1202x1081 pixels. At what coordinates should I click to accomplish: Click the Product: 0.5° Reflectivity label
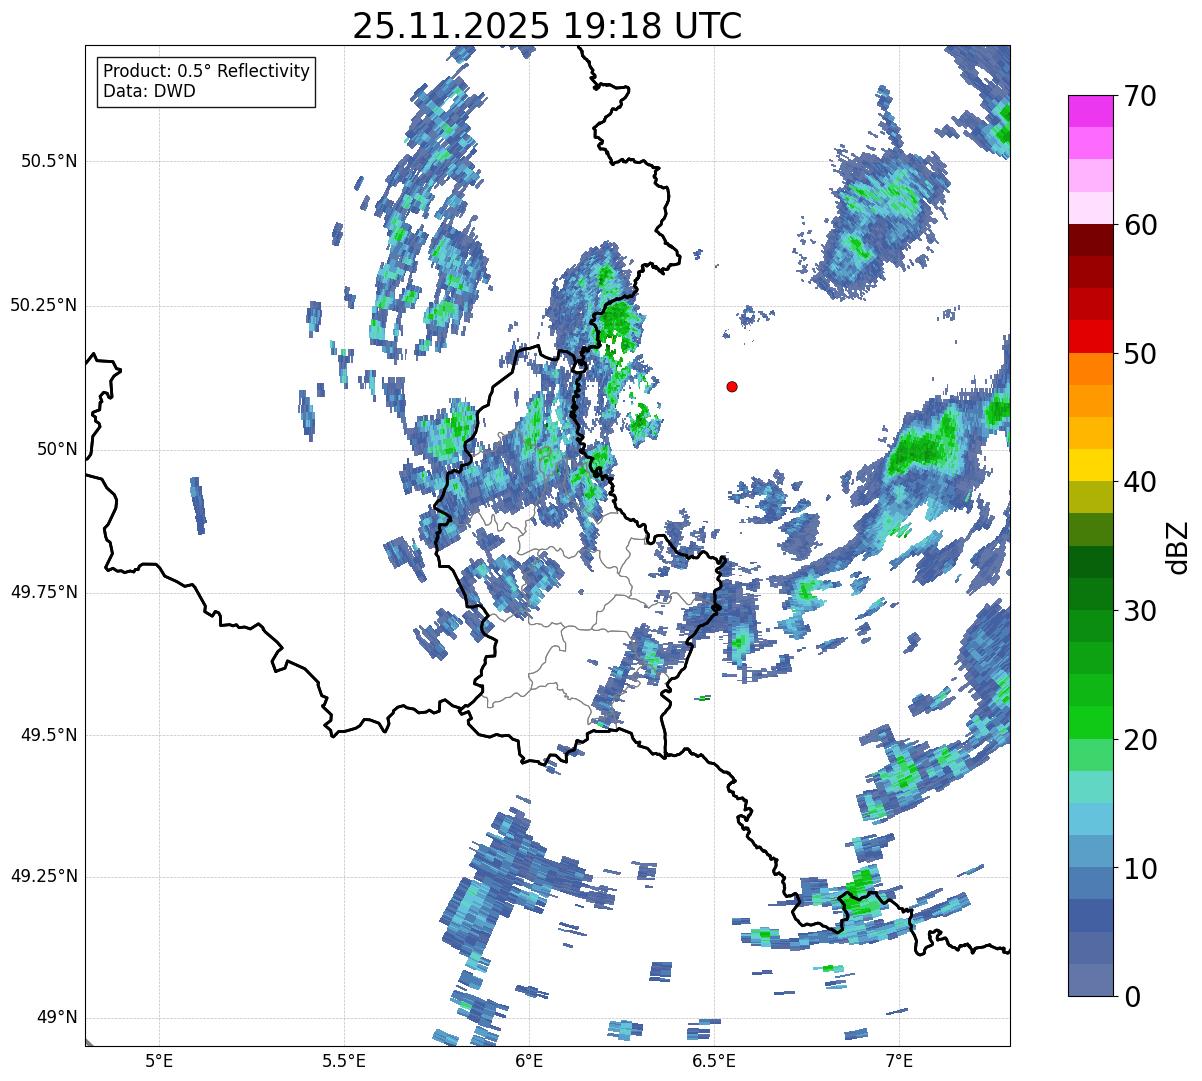[x=206, y=72]
